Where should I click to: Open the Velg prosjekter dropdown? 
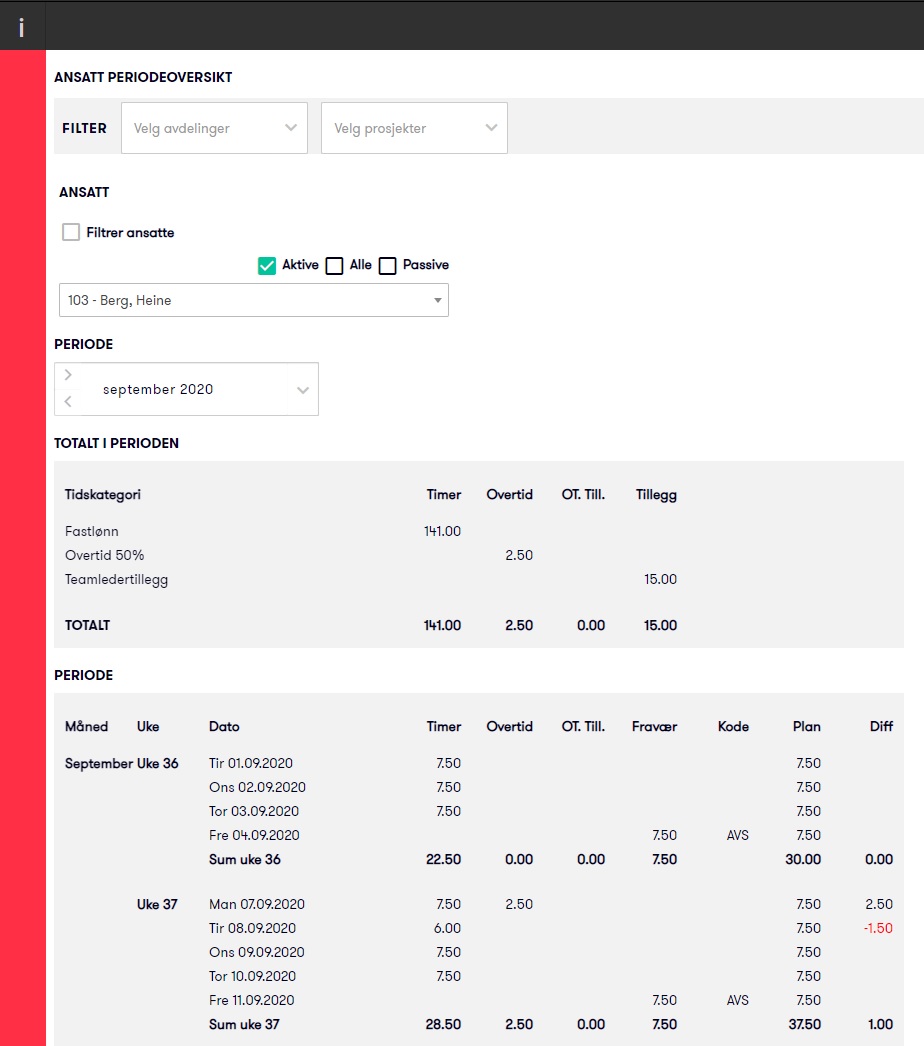pos(414,128)
